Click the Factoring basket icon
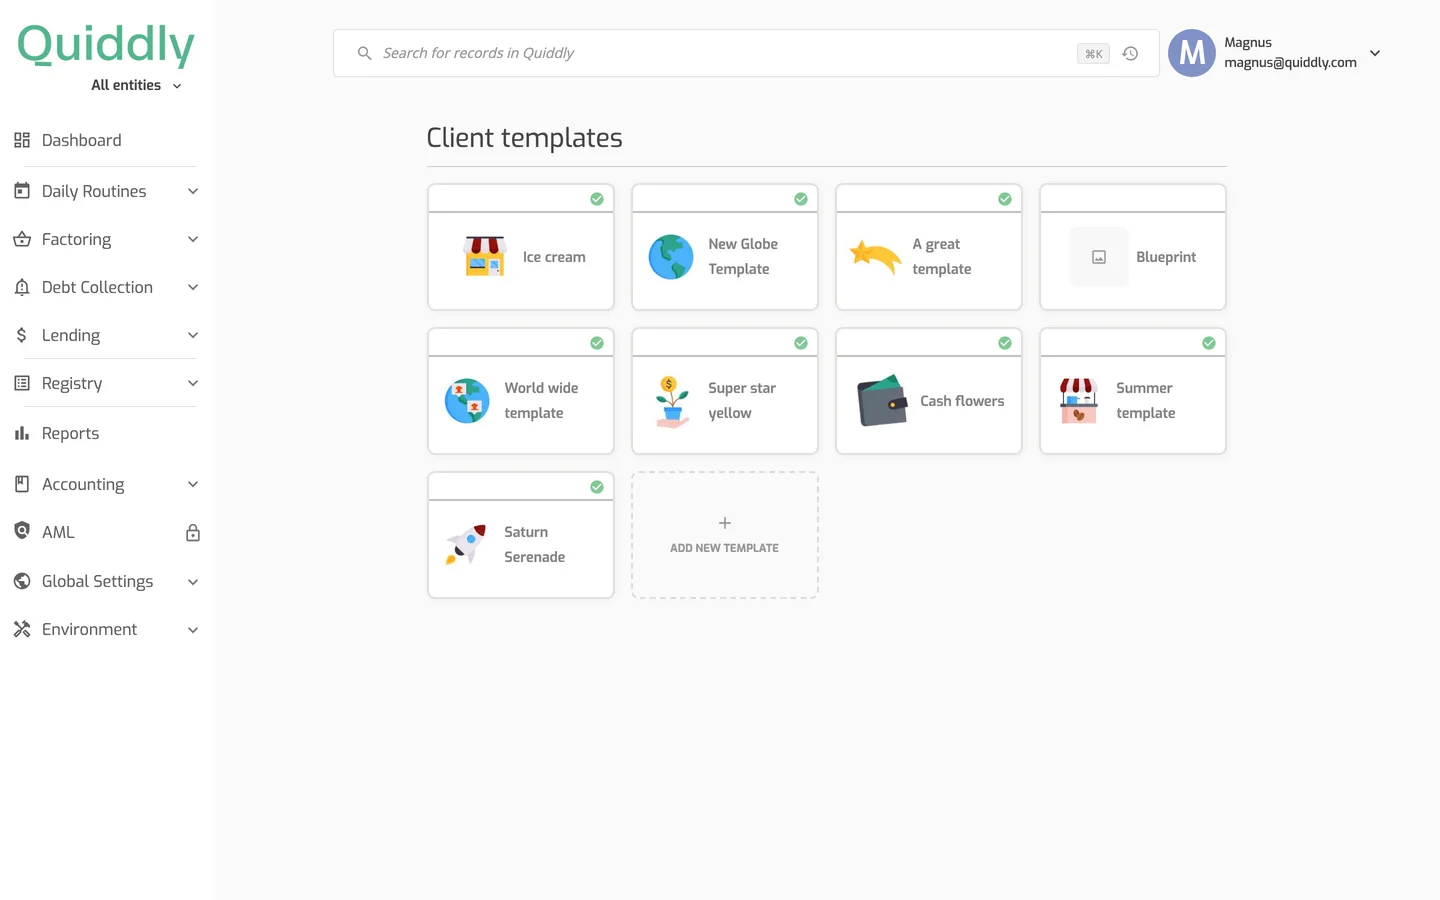 (22, 239)
